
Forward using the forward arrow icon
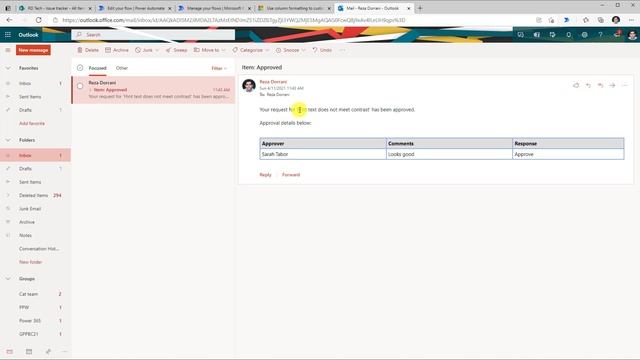point(612,85)
